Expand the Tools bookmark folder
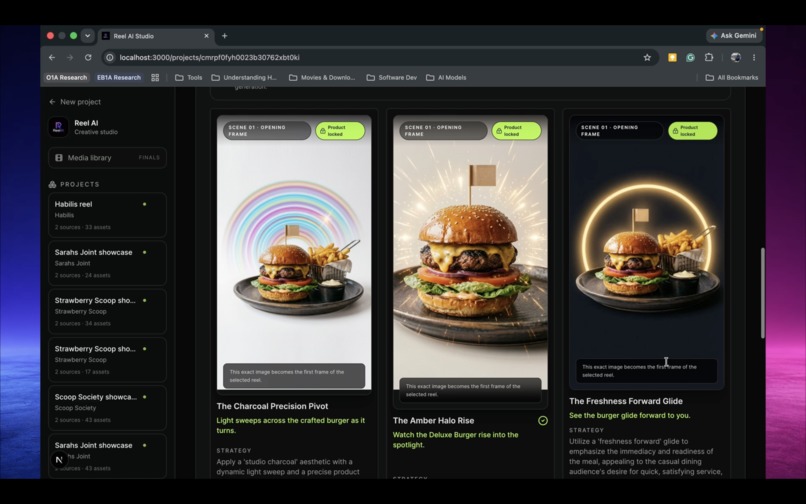This screenshot has height=504, width=806. 189,78
